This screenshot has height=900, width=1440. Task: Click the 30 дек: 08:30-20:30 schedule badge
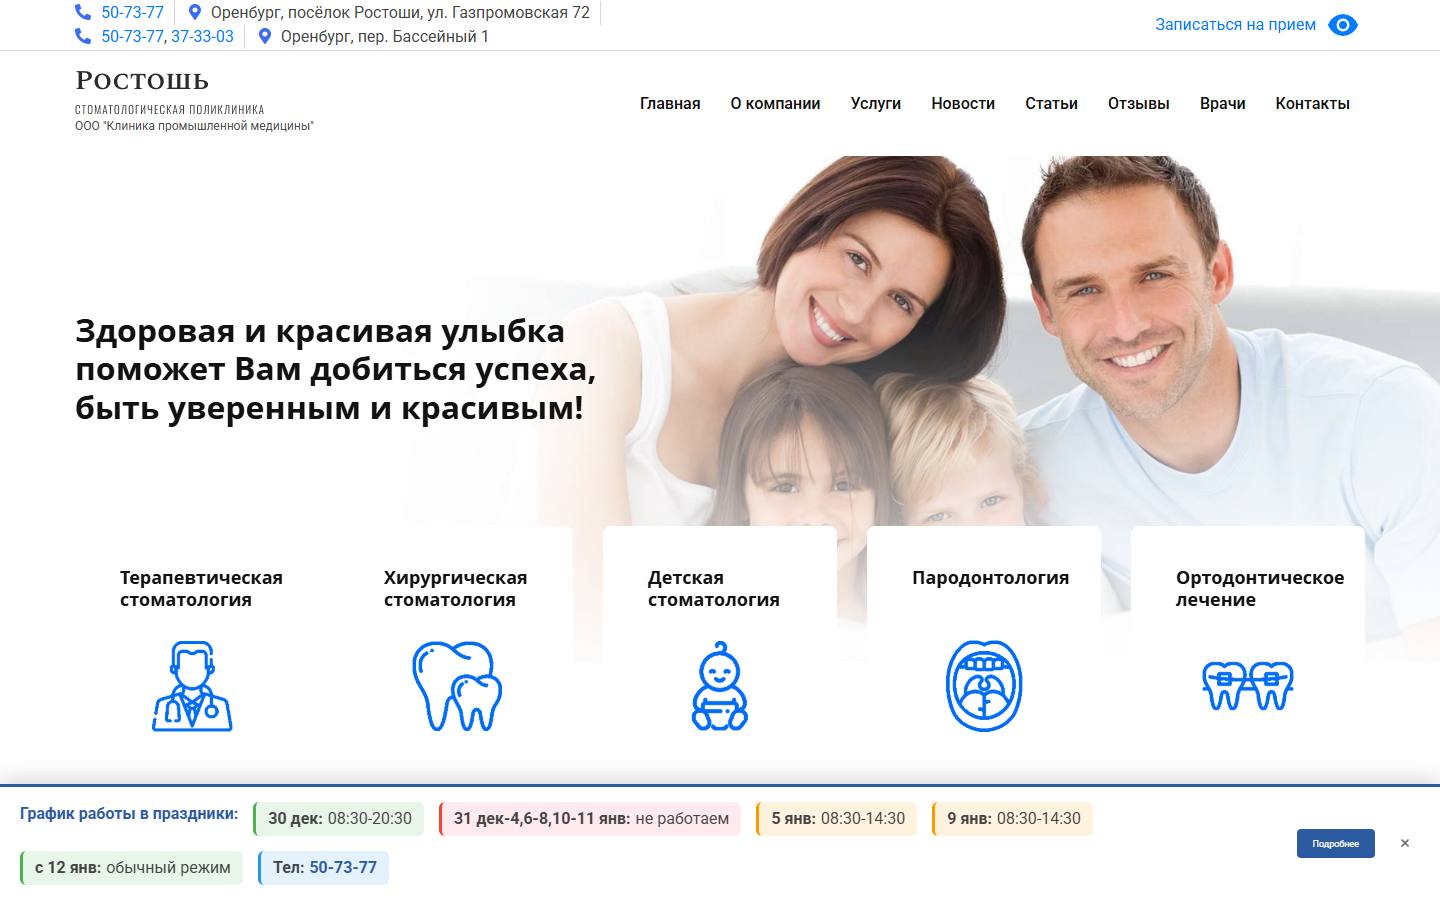[x=339, y=819]
